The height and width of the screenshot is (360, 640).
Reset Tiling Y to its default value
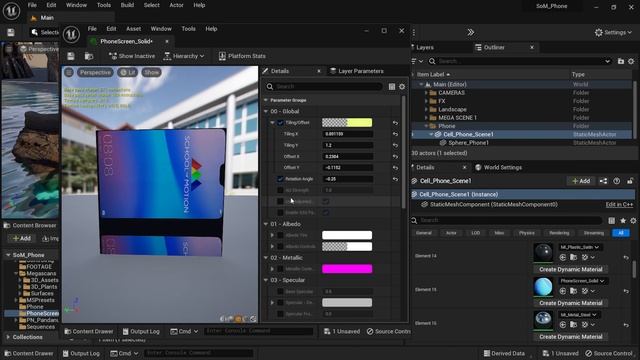coord(395,145)
